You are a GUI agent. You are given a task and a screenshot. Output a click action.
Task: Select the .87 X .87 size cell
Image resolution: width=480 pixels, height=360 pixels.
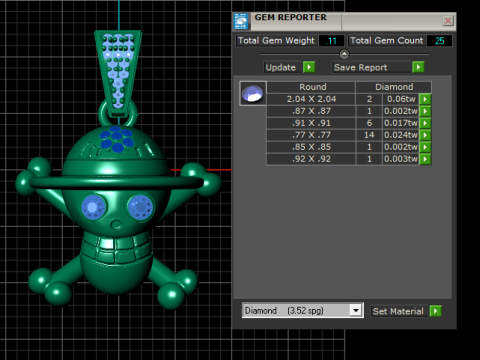point(311,111)
